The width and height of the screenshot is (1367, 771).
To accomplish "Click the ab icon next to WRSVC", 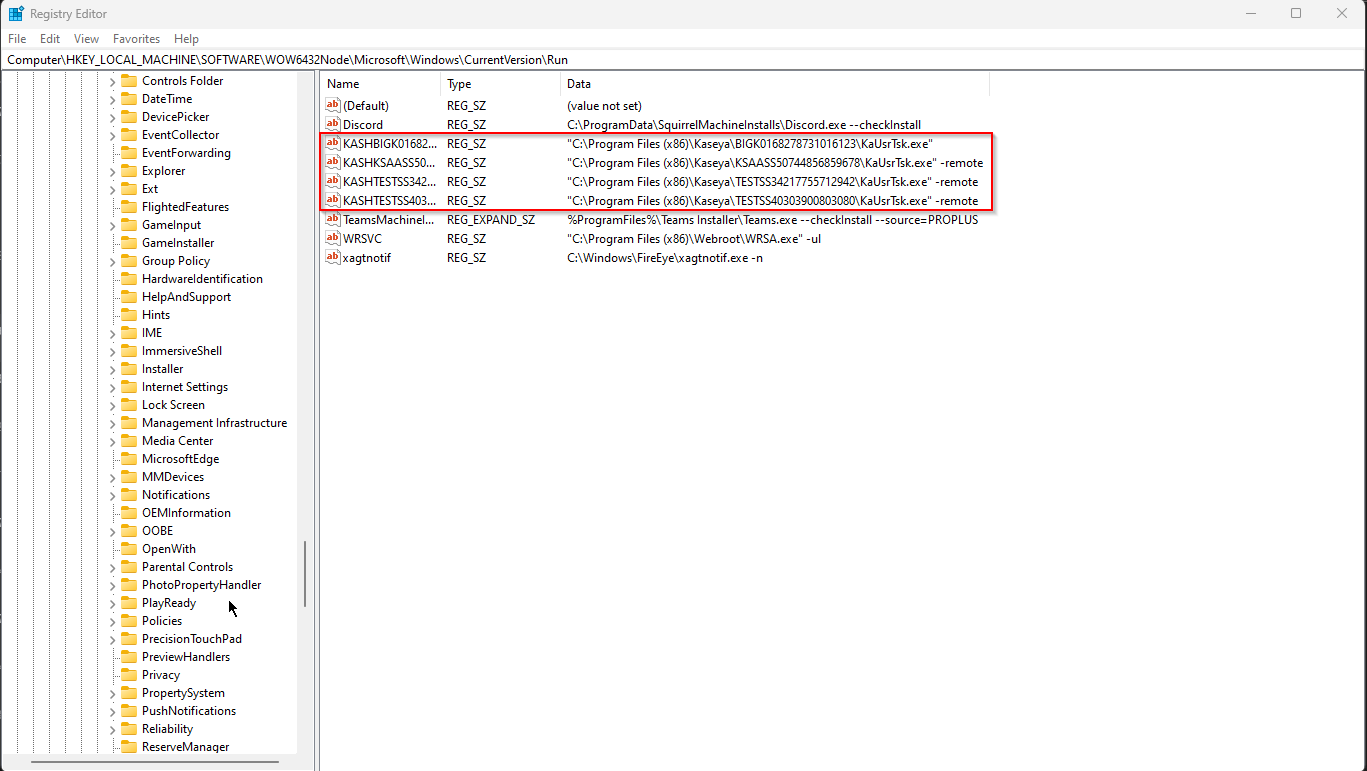I will click(332, 238).
